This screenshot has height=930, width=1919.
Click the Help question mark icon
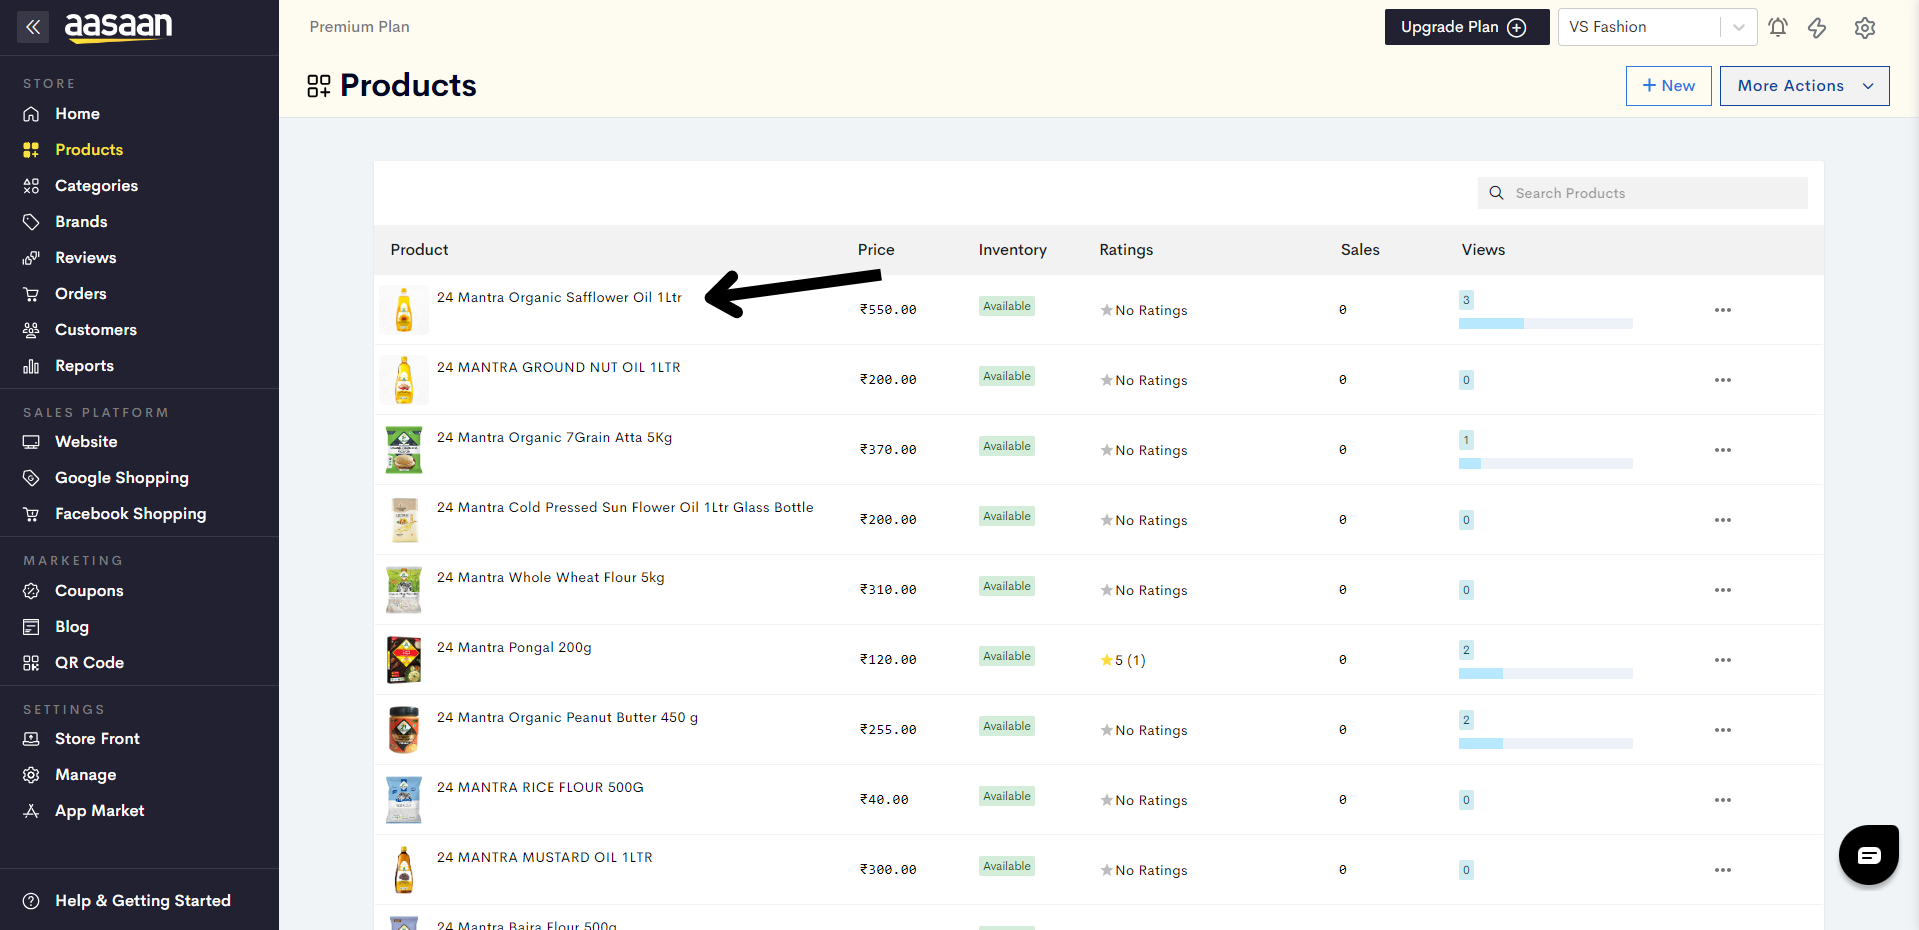tap(31, 901)
